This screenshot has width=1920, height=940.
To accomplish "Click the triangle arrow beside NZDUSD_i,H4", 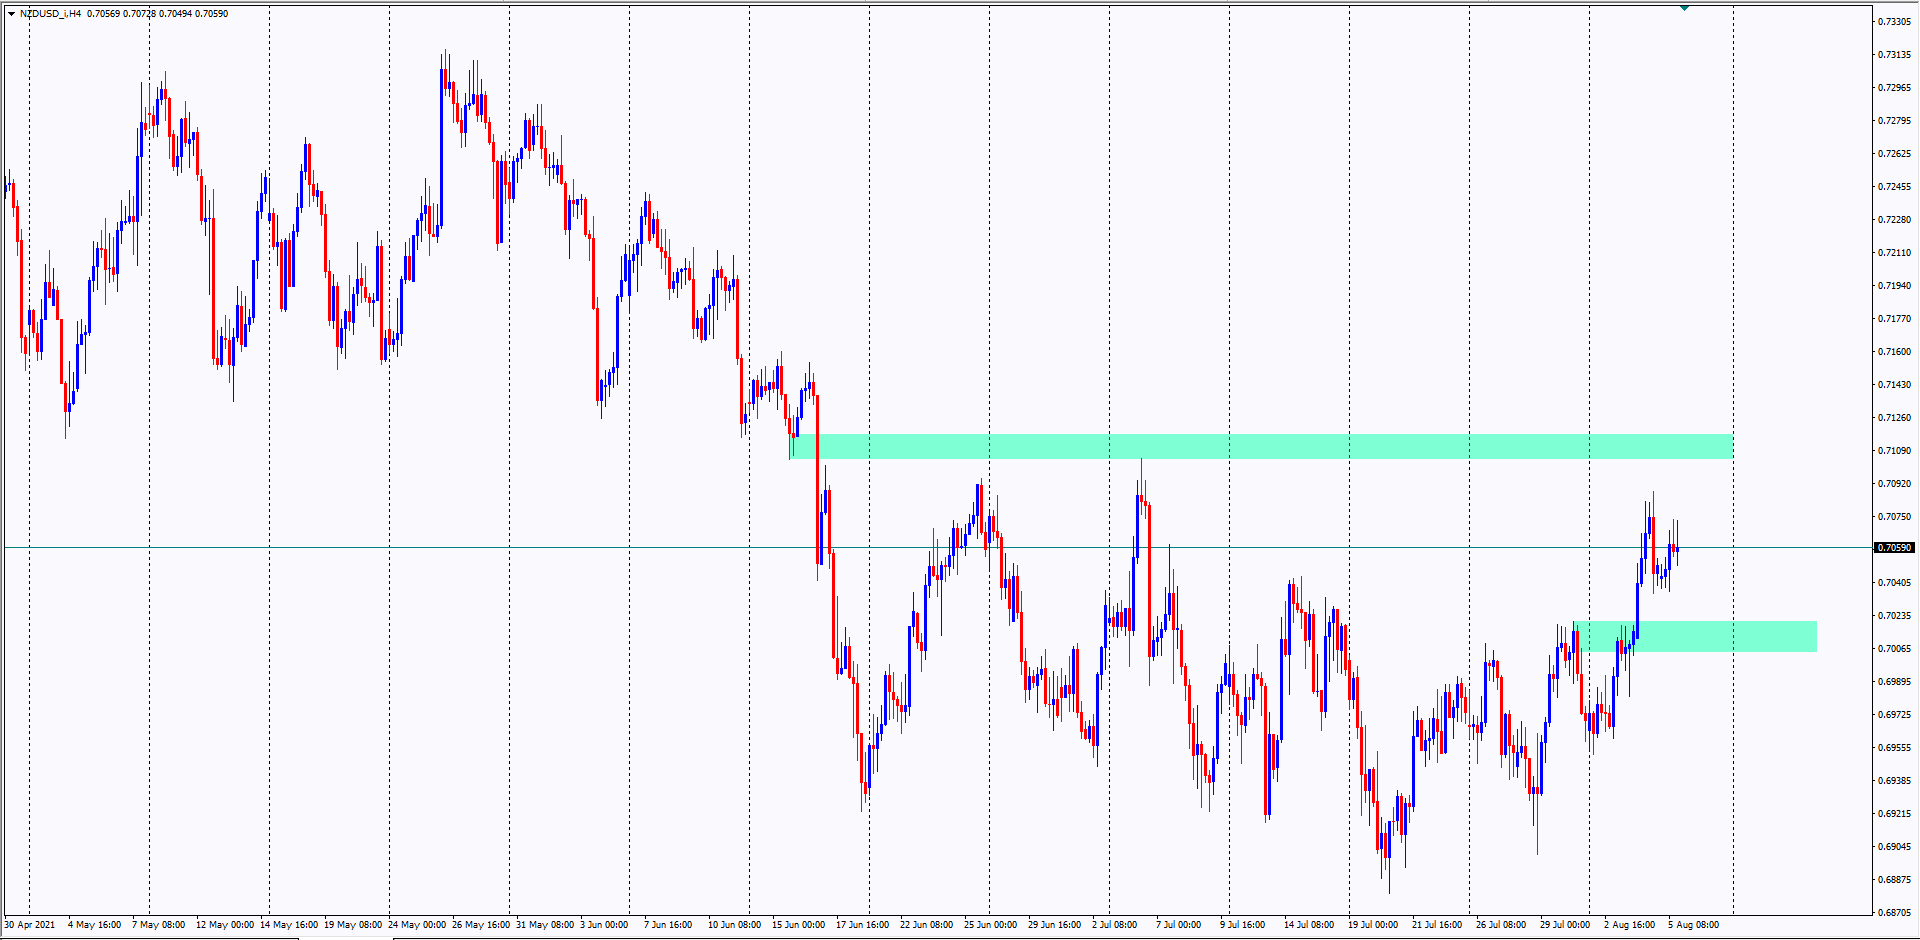I will (x=11, y=14).
